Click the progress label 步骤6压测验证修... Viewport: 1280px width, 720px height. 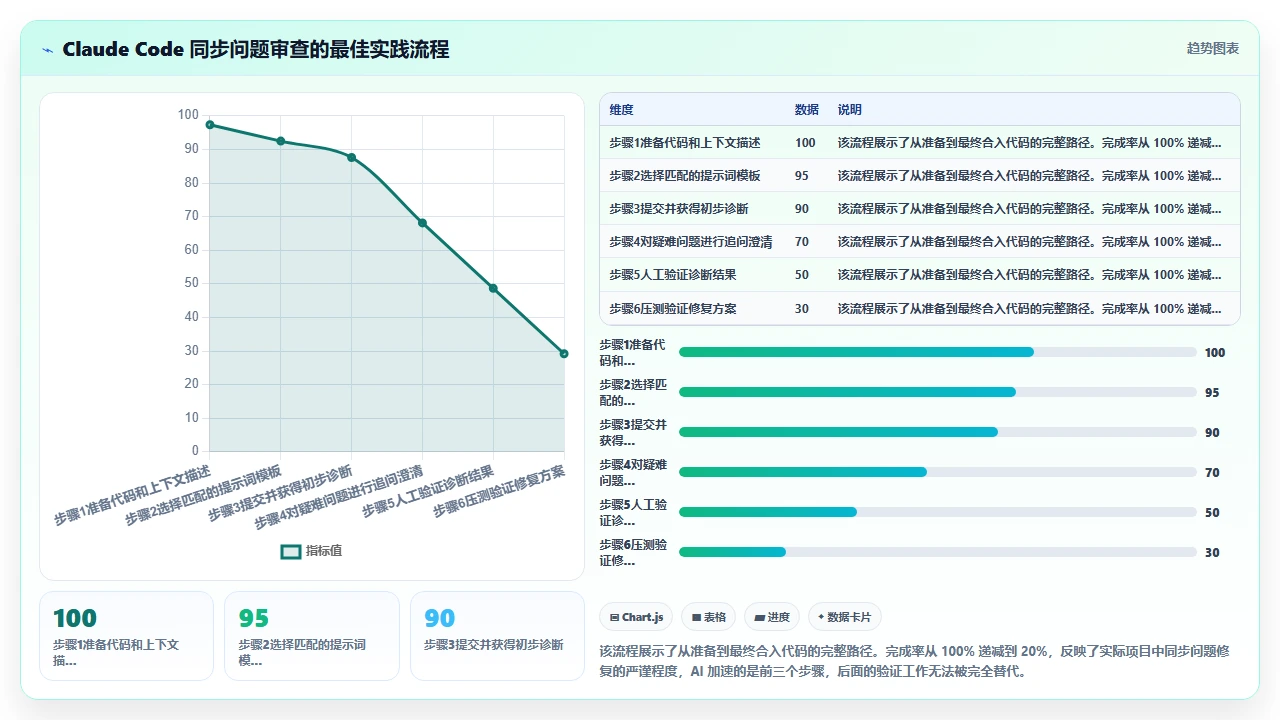click(x=633, y=552)
